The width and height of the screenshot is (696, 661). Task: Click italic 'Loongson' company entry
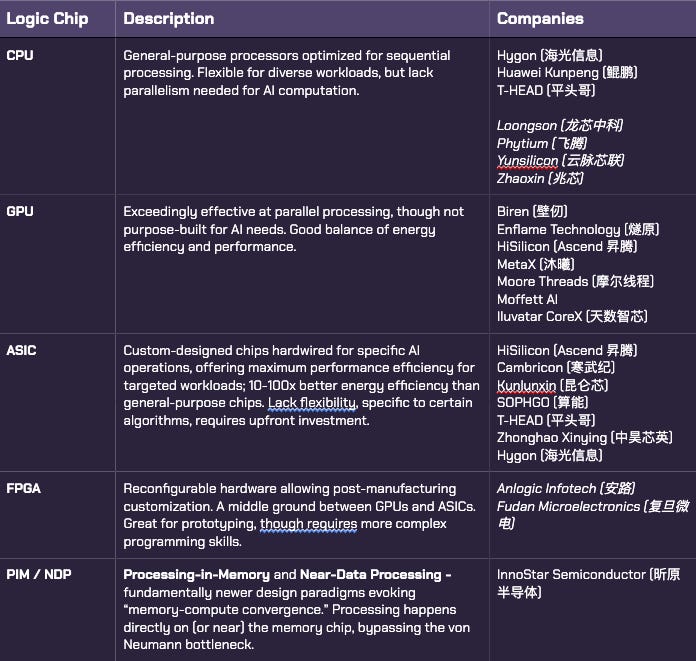pos(560,126)
